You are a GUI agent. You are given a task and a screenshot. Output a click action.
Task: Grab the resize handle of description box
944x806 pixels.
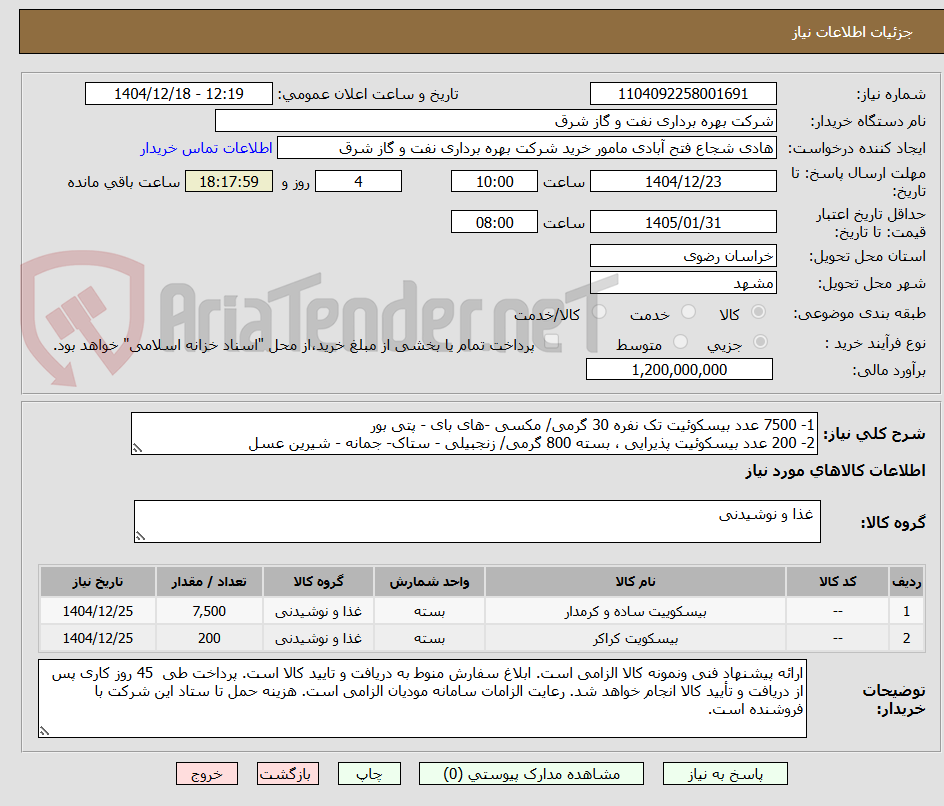(137, 448)
